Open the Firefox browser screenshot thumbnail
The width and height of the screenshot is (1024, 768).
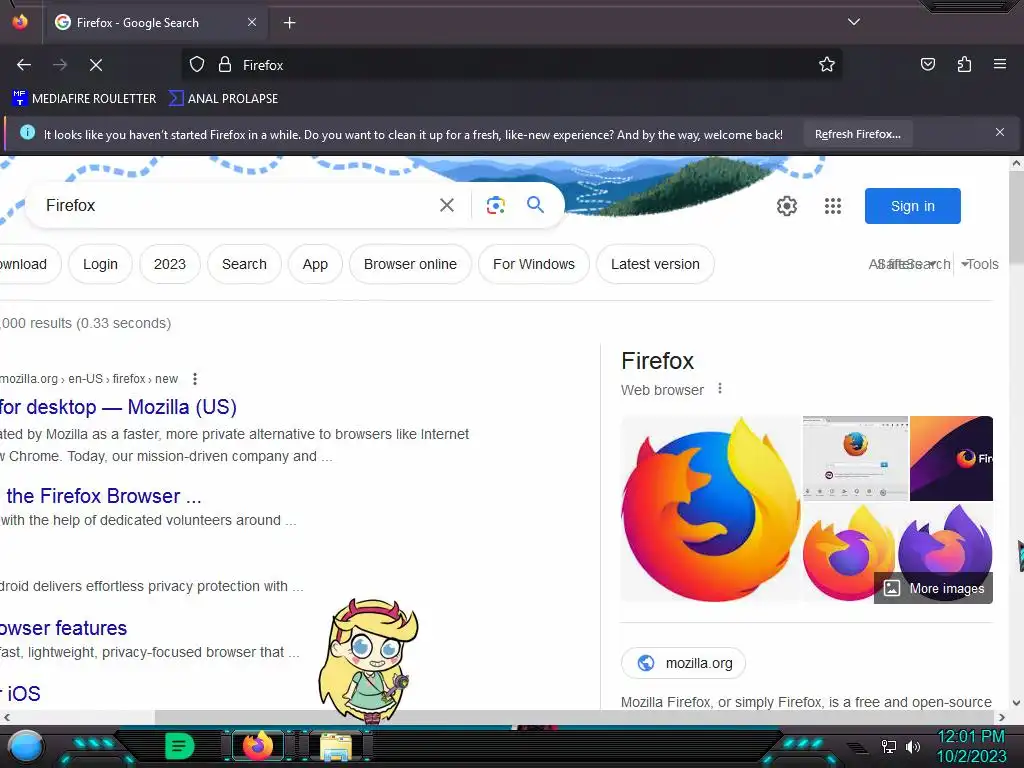[855, 458]
